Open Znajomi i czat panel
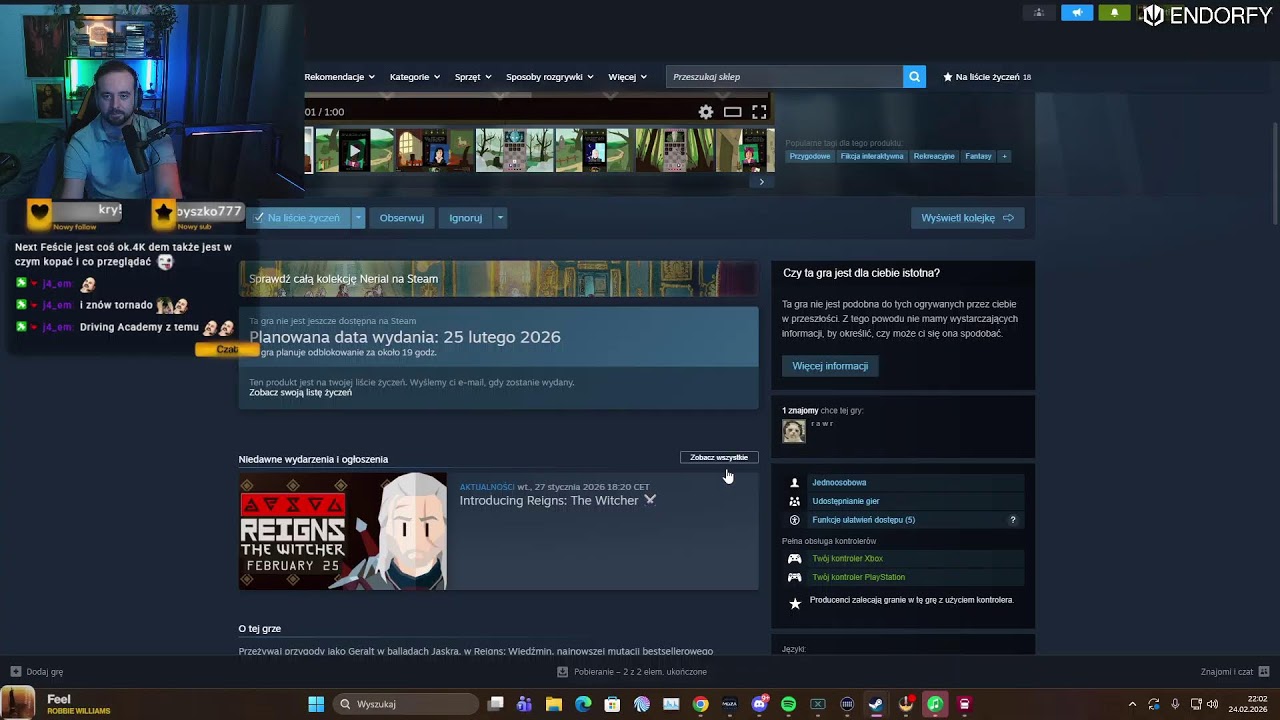Screen dimensions: 1280x720 (1235, 672)
